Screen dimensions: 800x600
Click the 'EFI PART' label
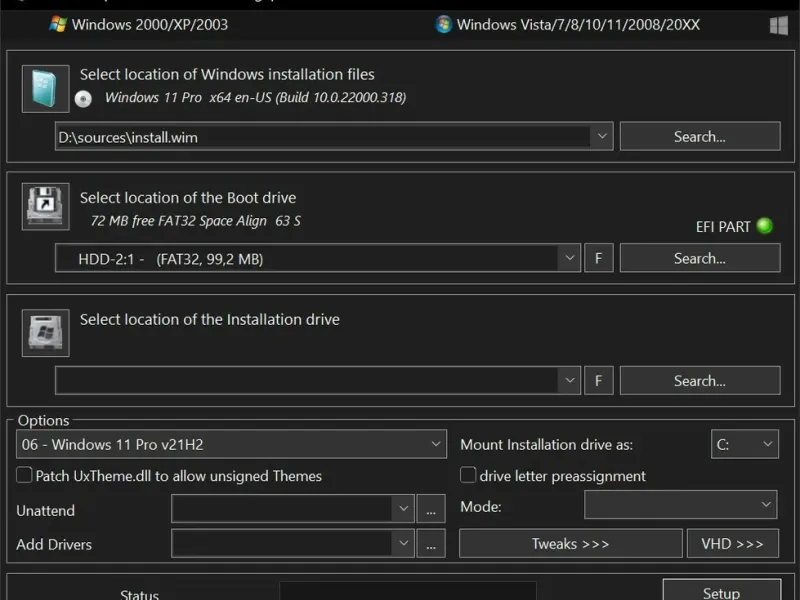(723, 227)
